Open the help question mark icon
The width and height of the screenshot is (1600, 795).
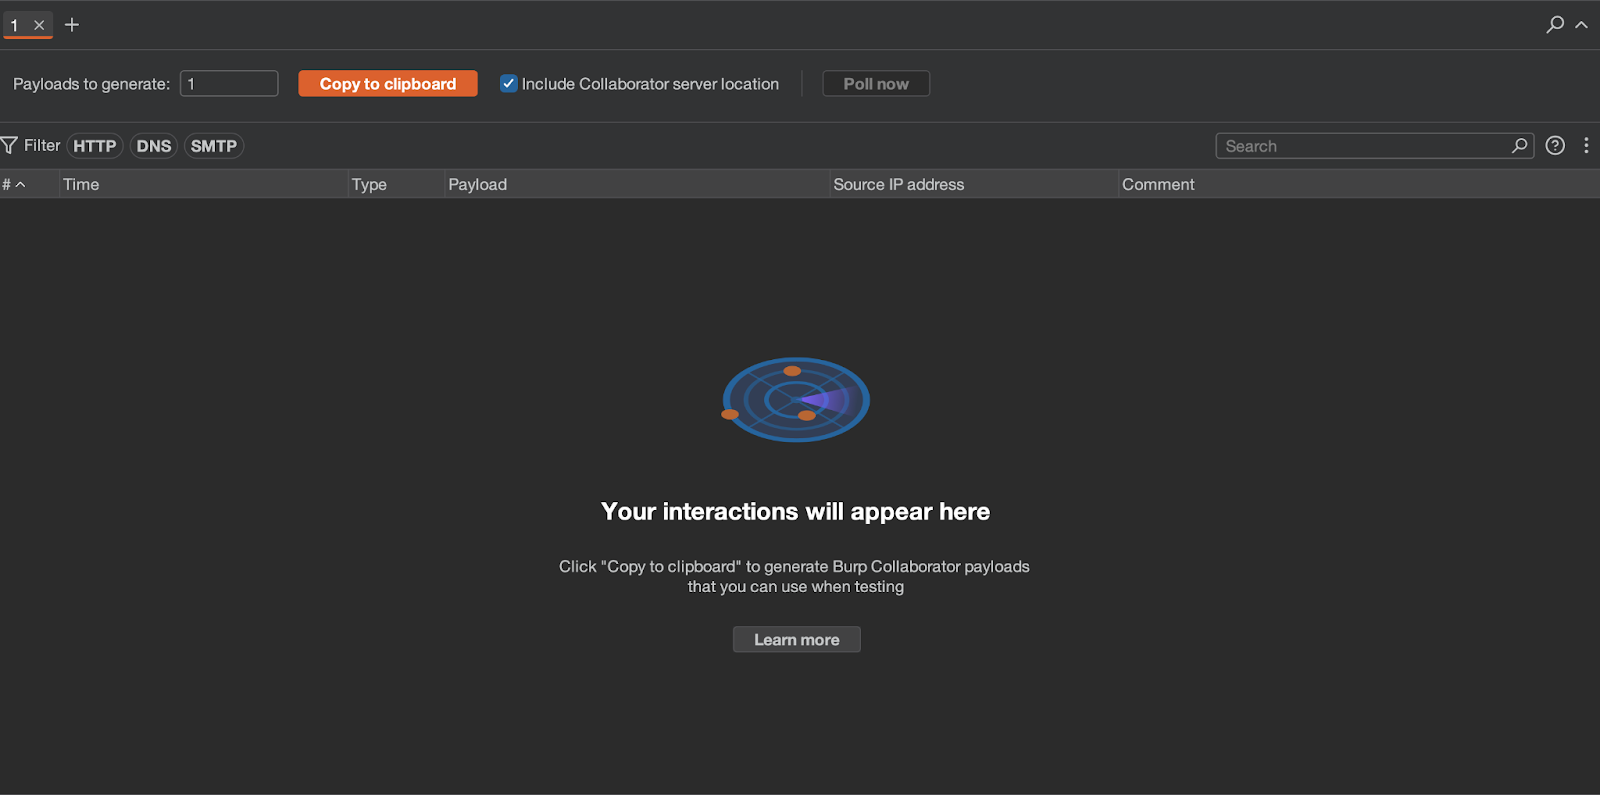click(1555, 146)
